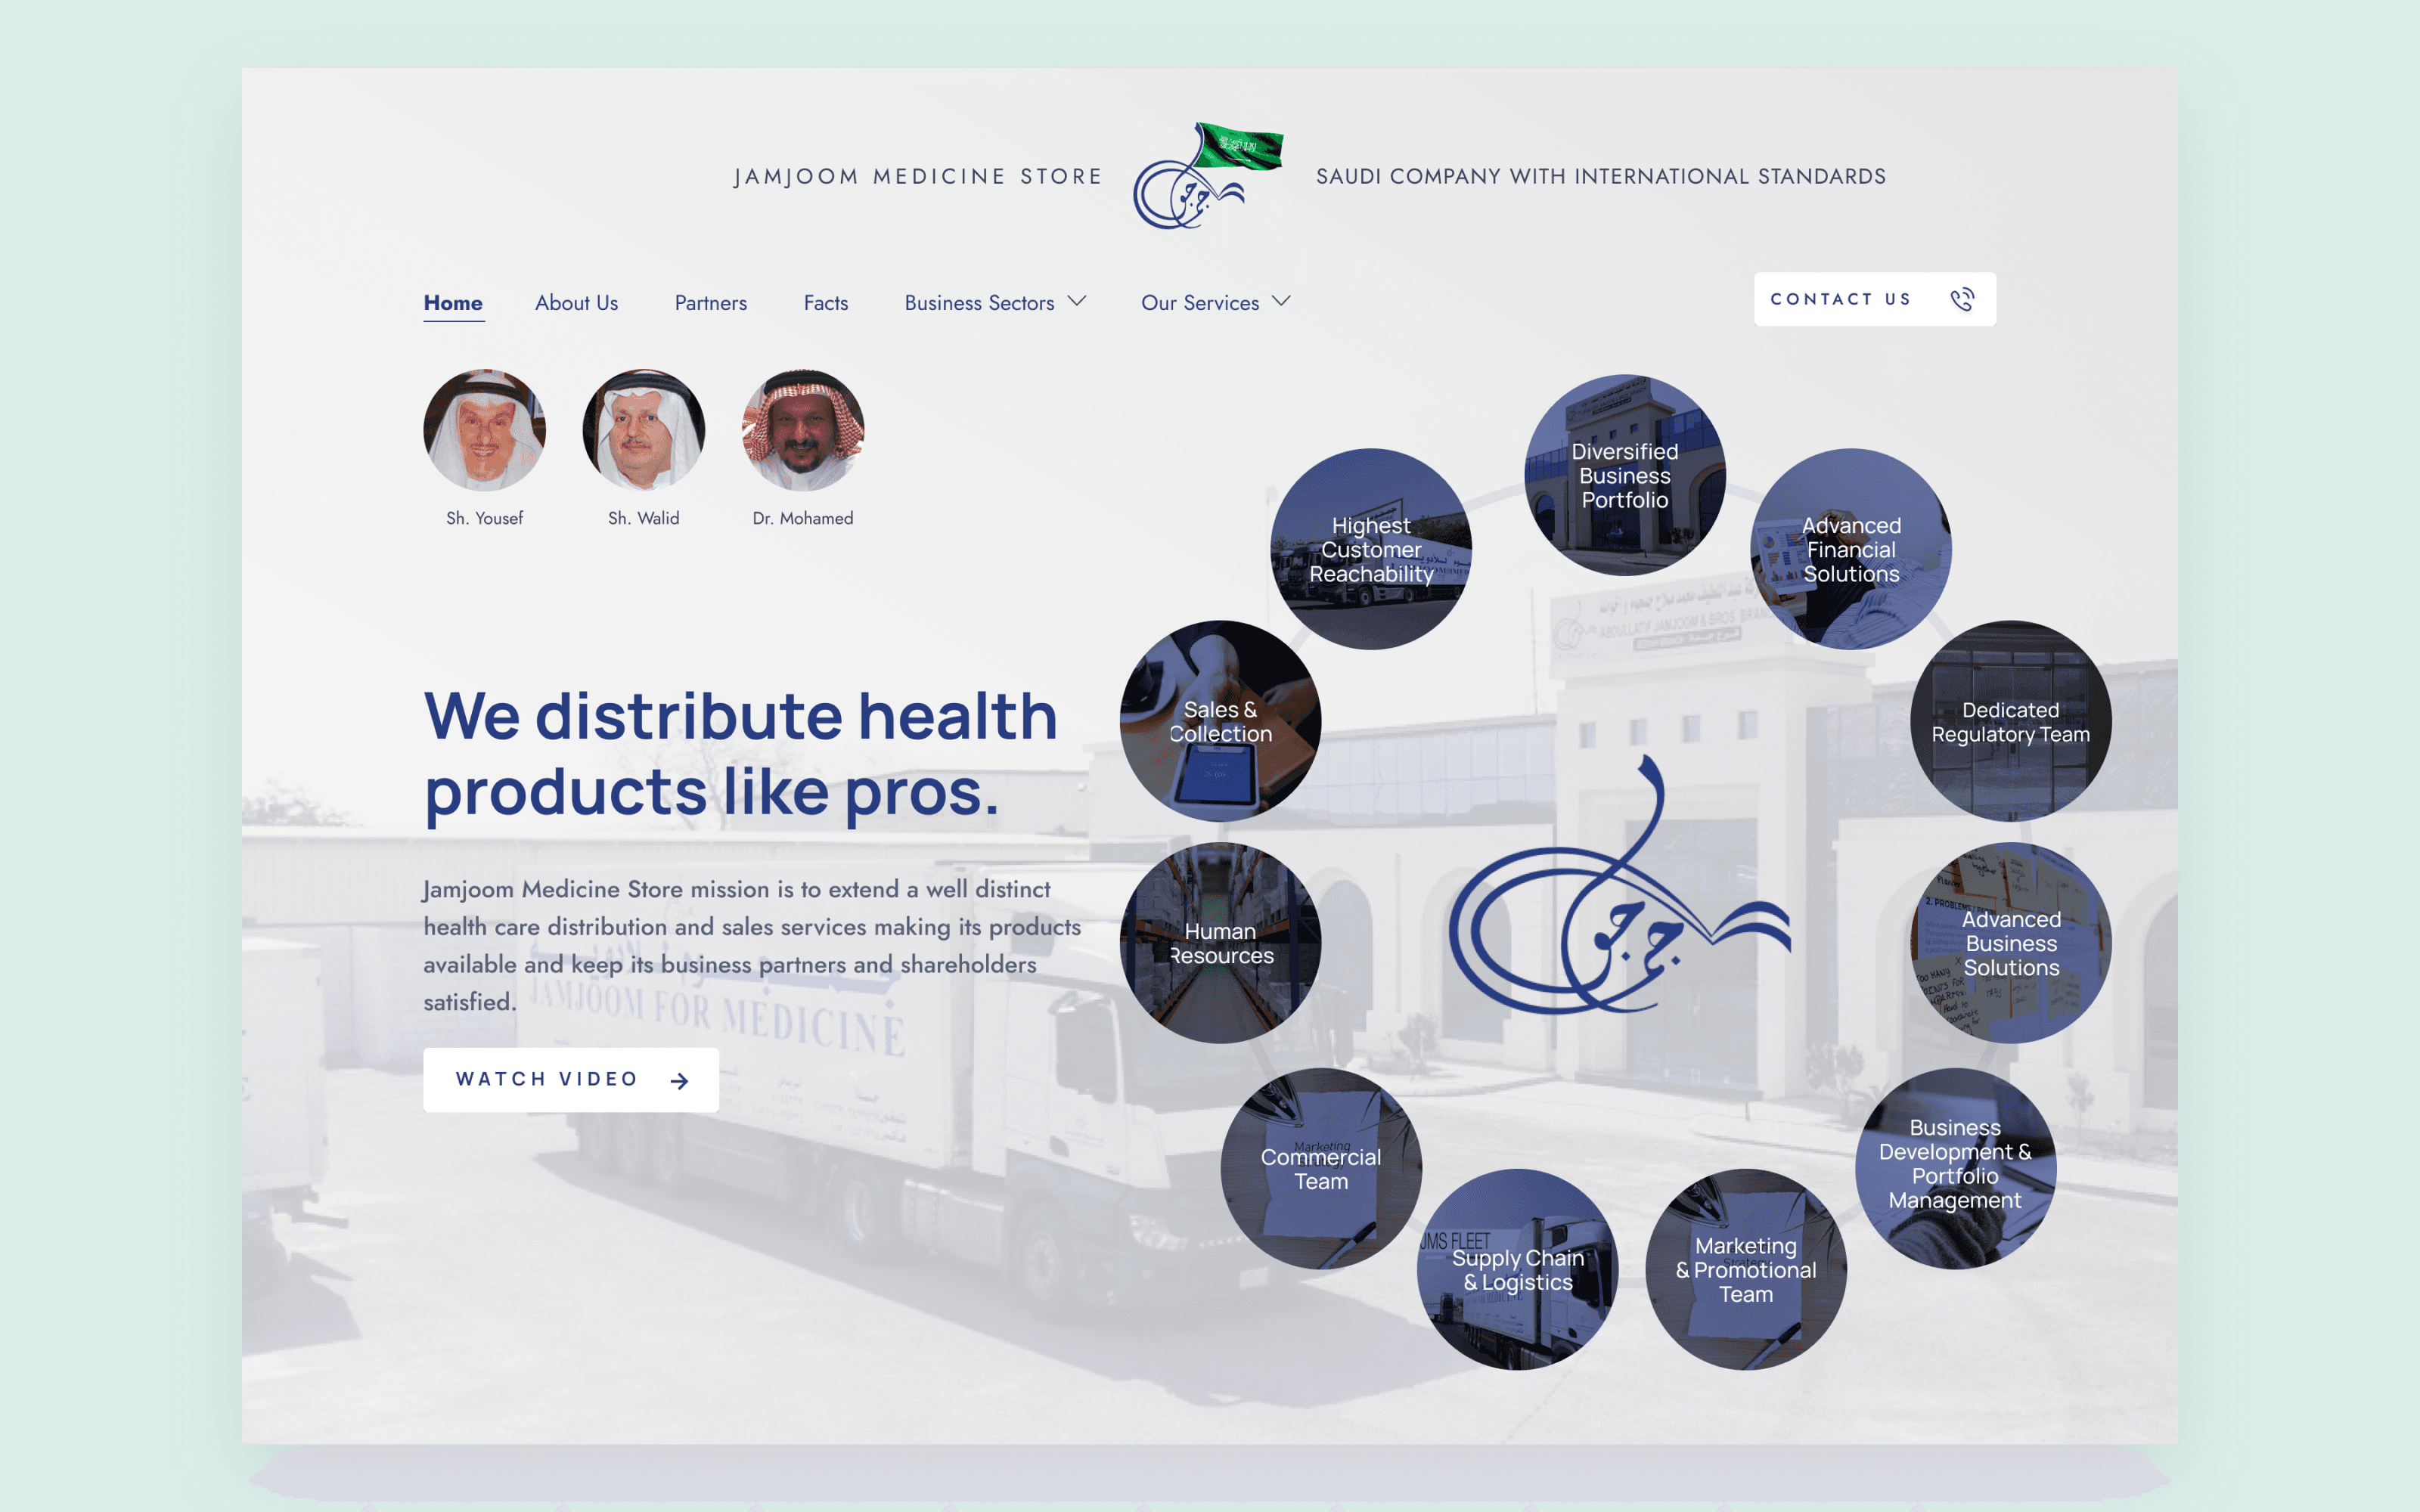Click the Watch Video button
The height and width of the screenshot is (1512, 2420).
[x=571, y=1080]
